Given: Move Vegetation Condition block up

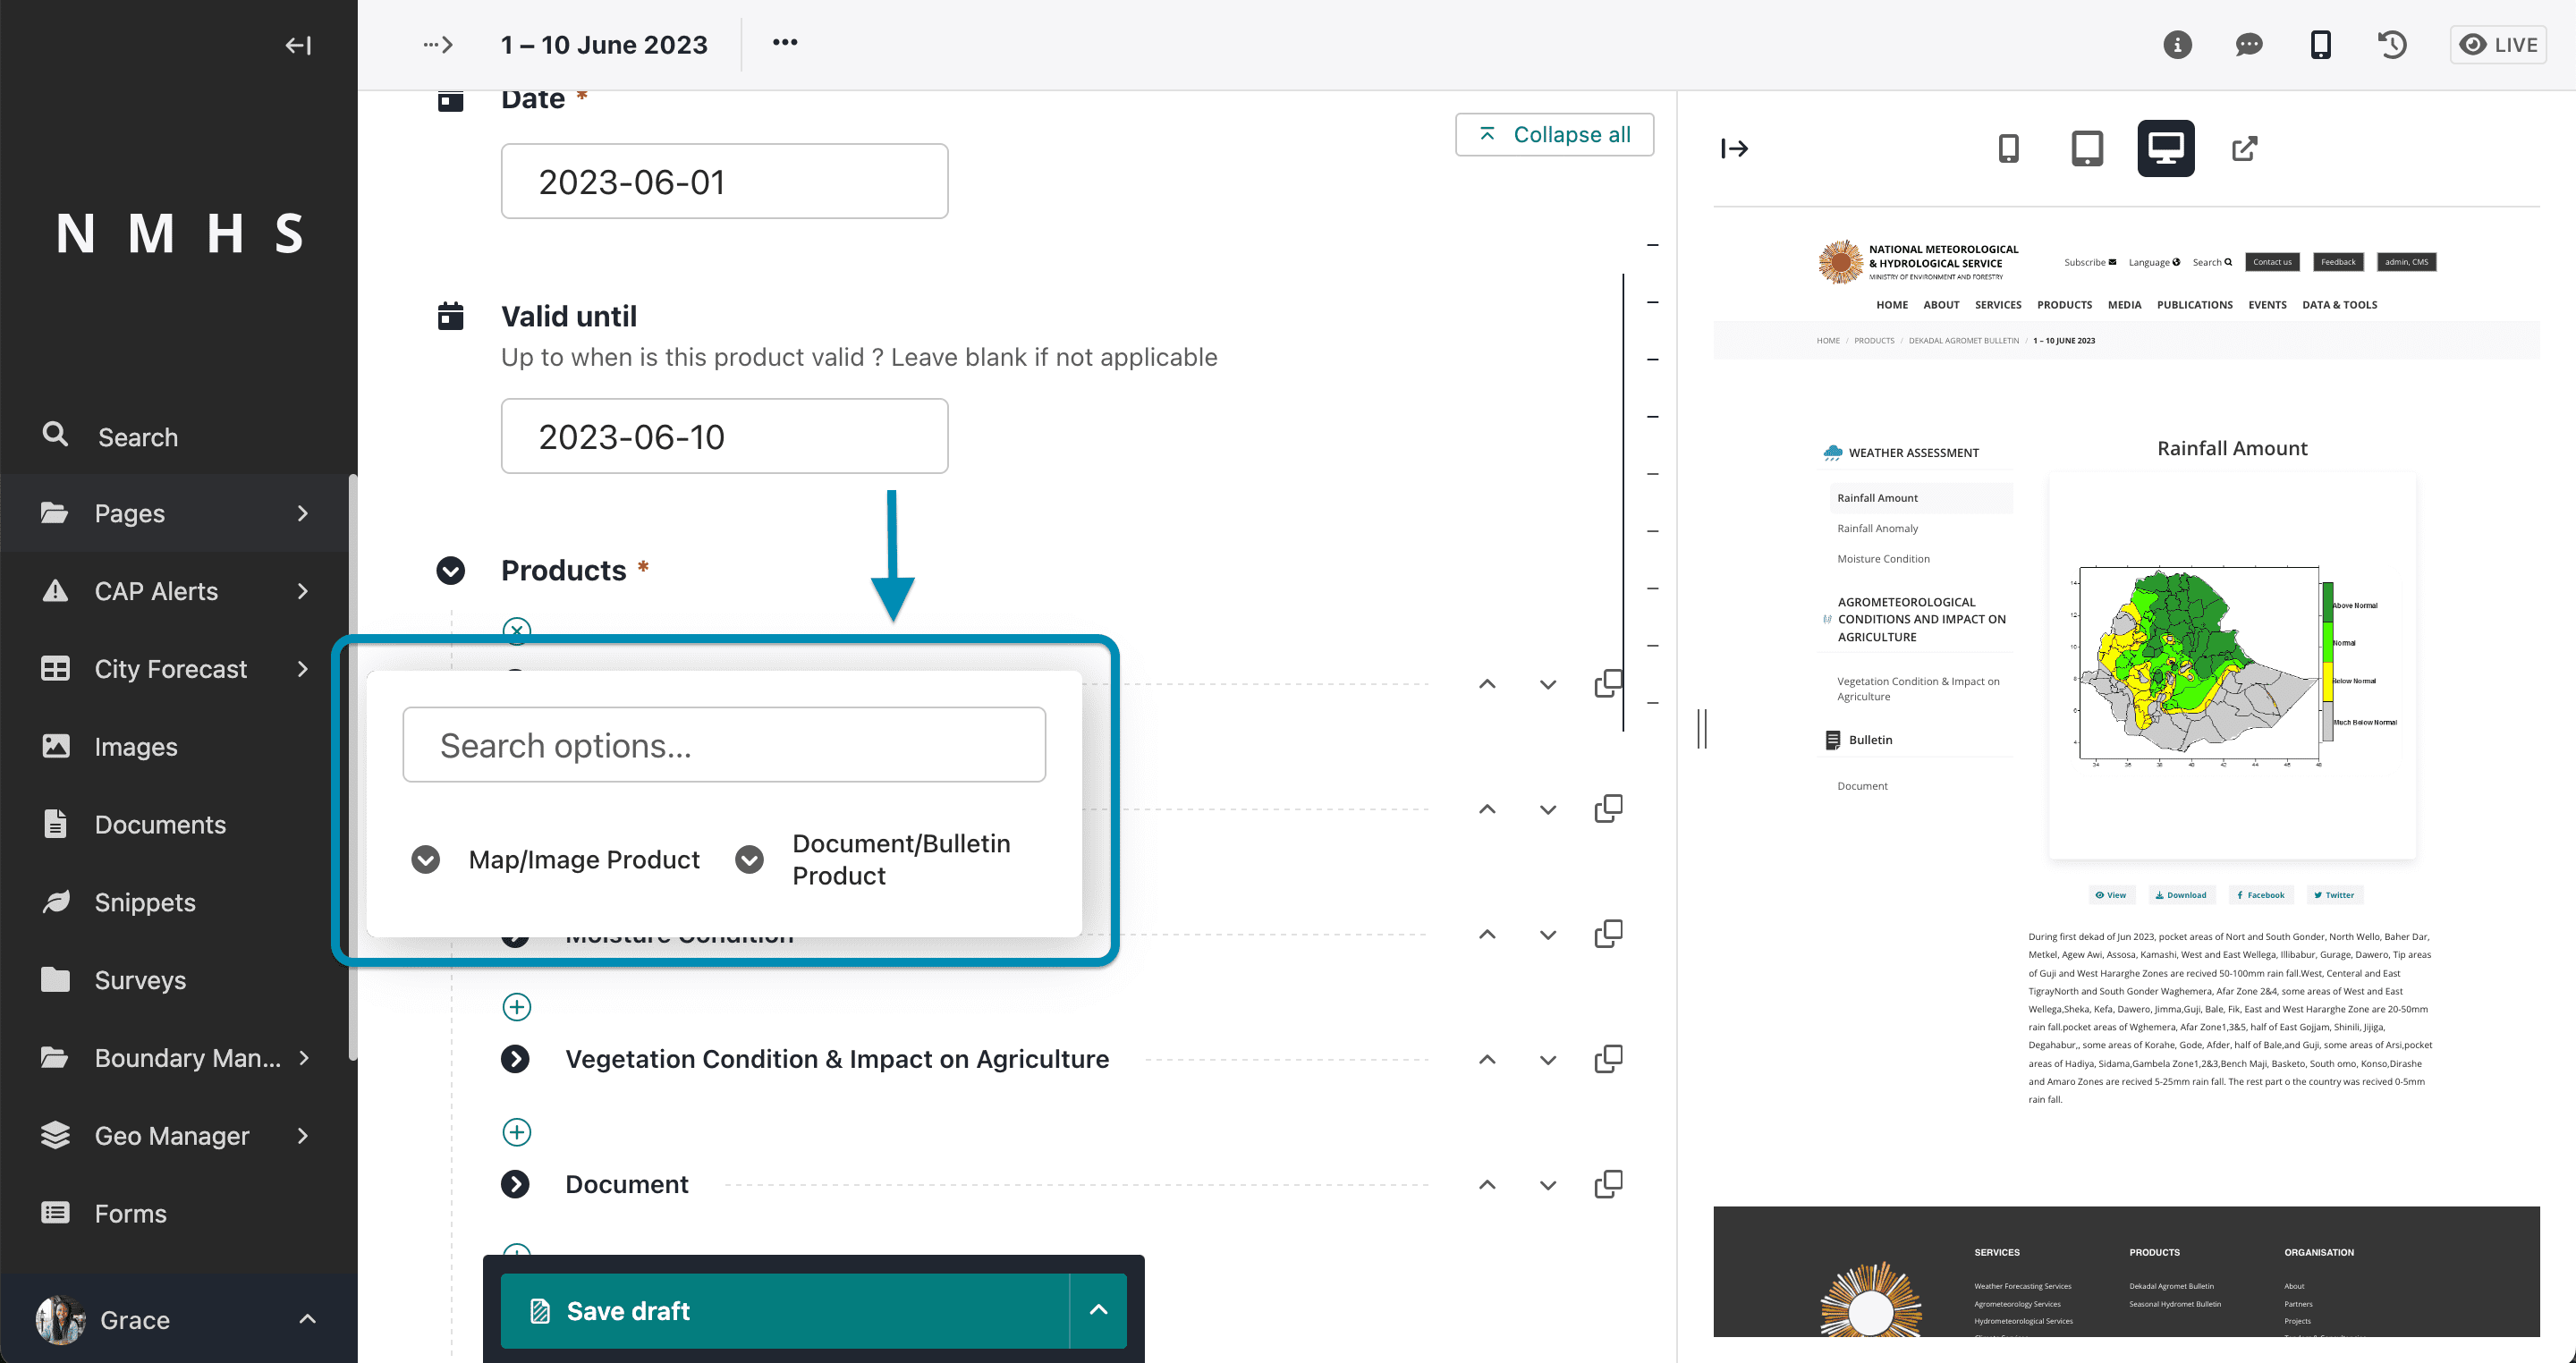Looking at the screenshot, I should pos(1487,1059).
